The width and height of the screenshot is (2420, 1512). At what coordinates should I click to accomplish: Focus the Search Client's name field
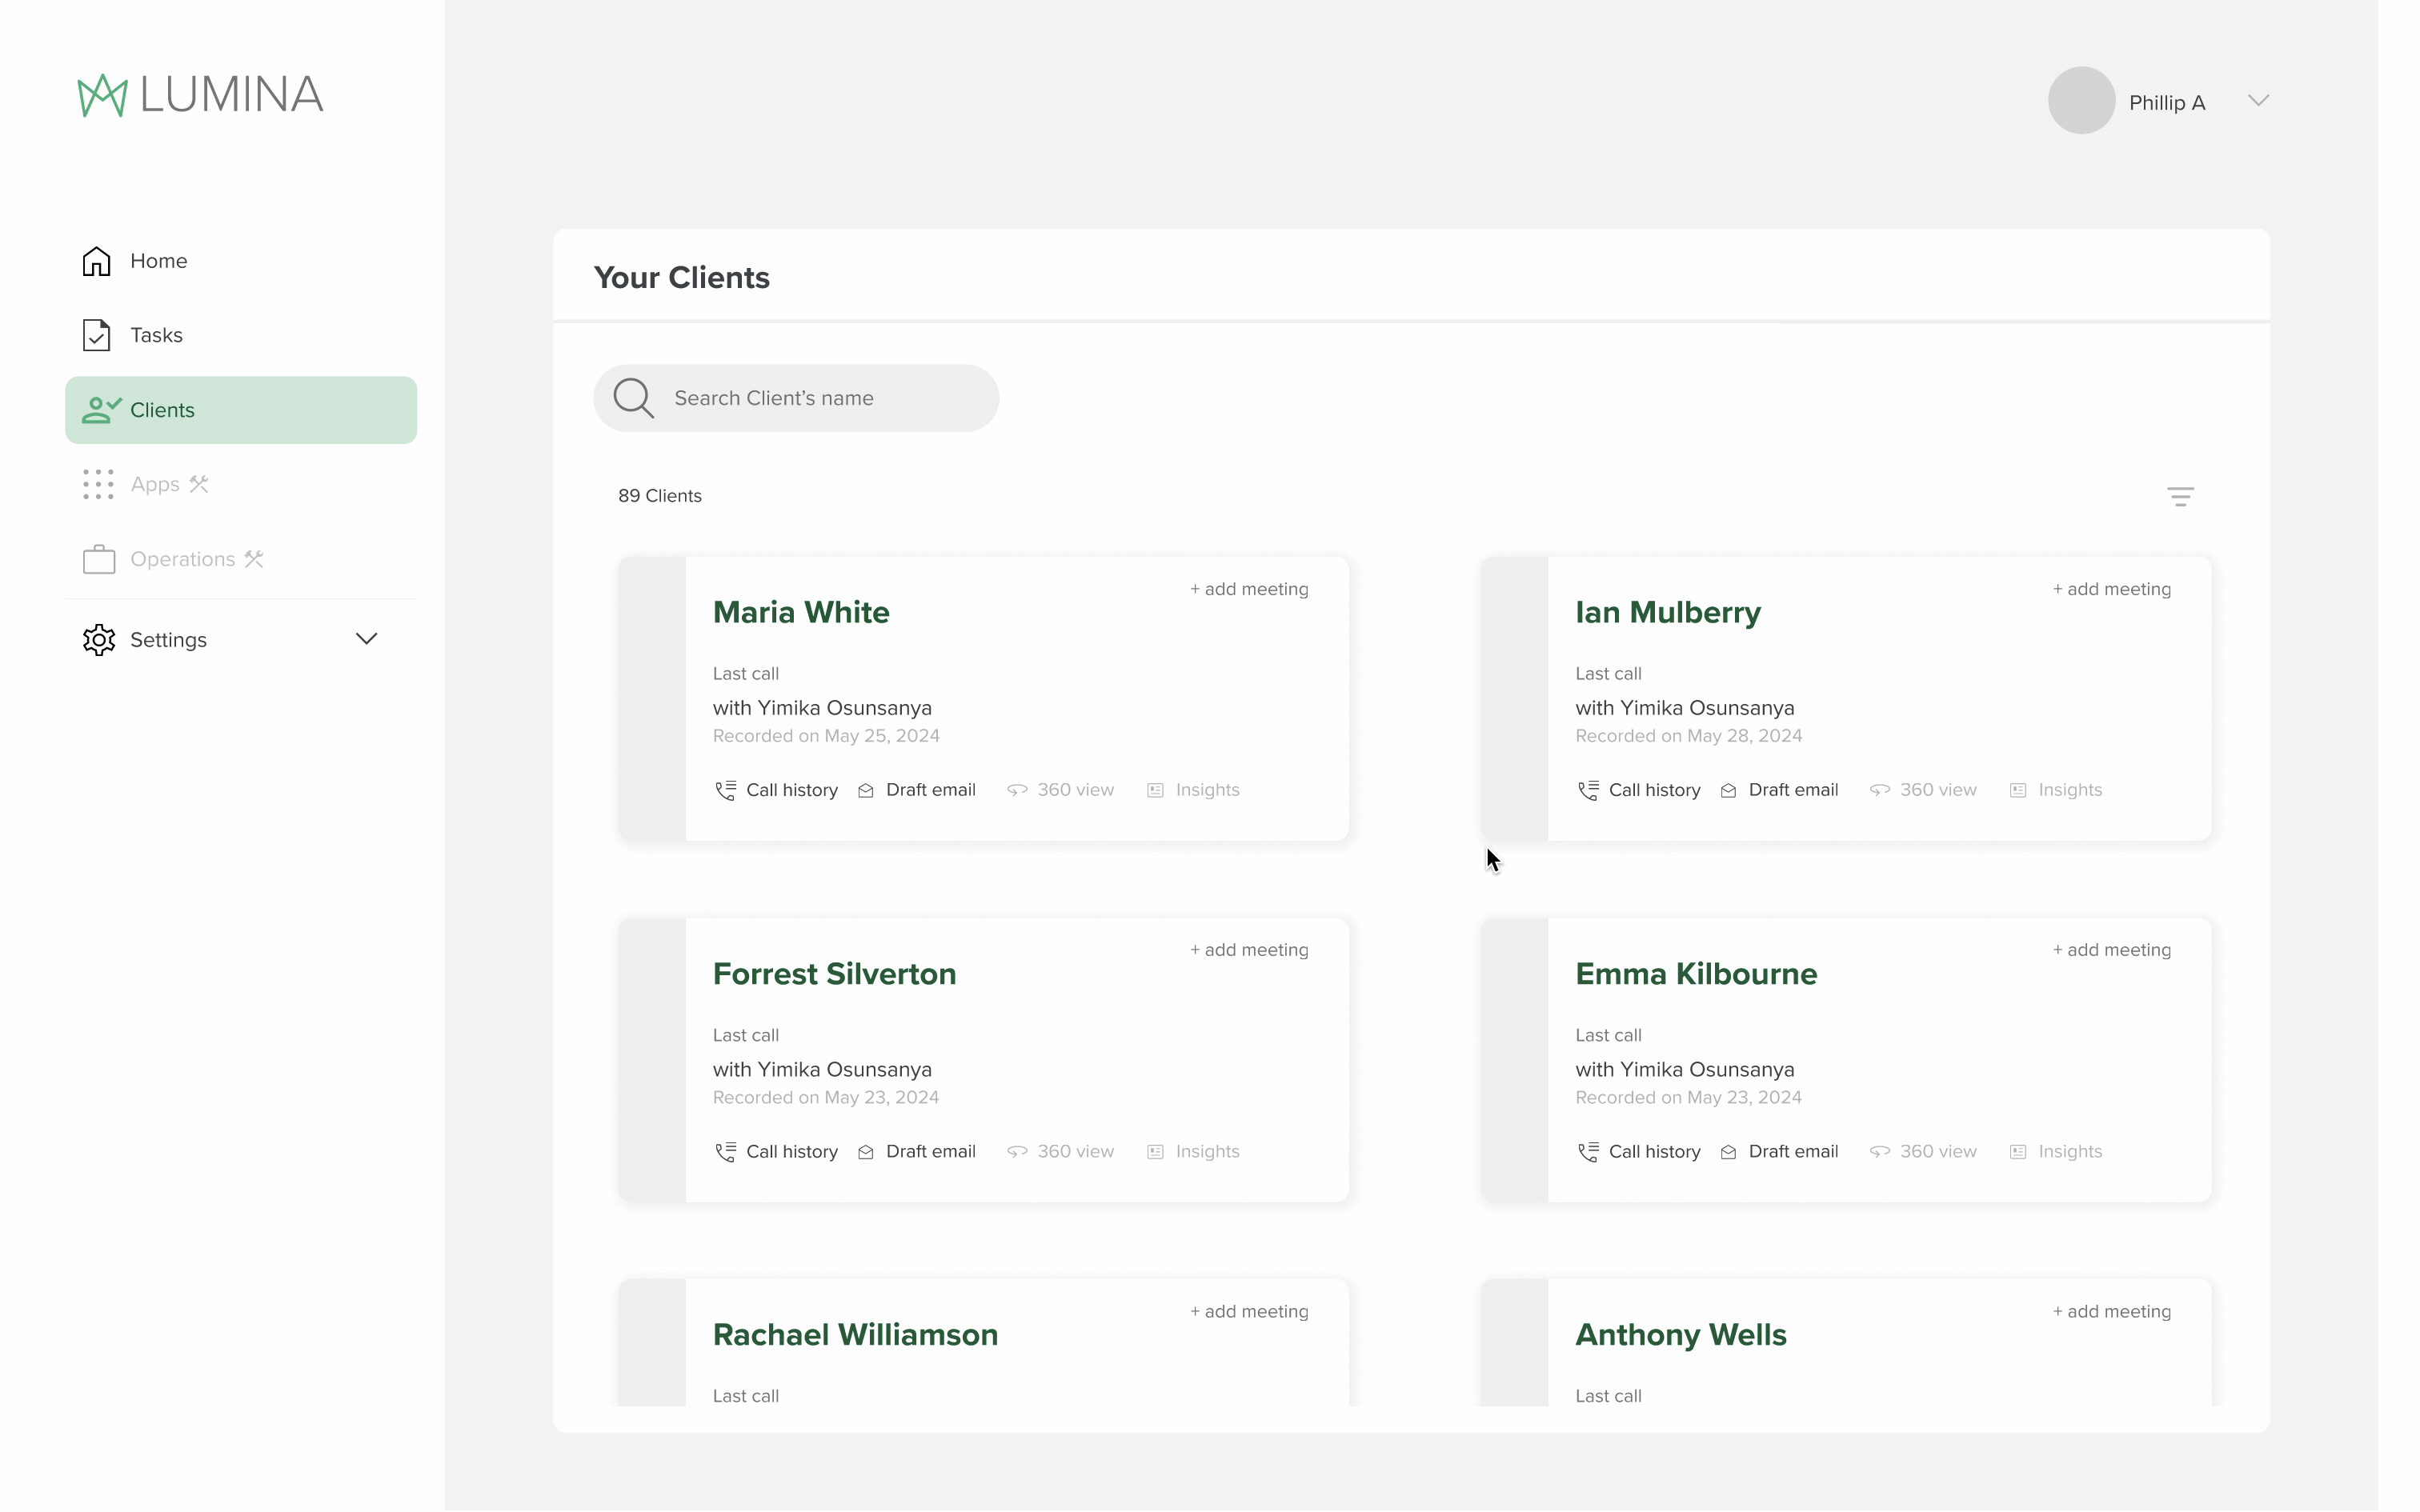coord(796,398)
